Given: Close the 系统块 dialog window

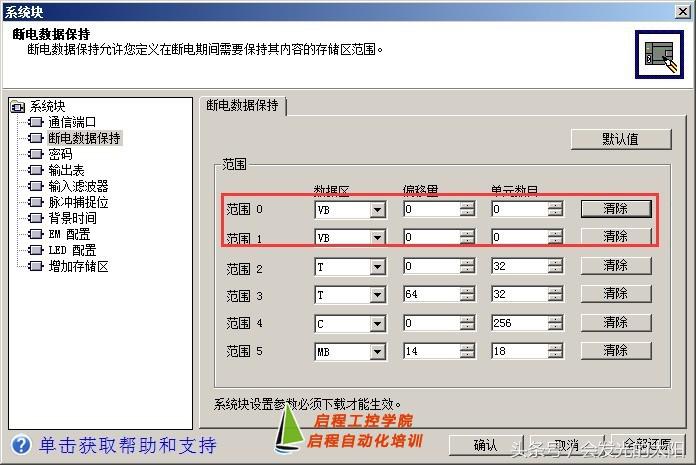Looking at the screenshot, I should [683, 12].
